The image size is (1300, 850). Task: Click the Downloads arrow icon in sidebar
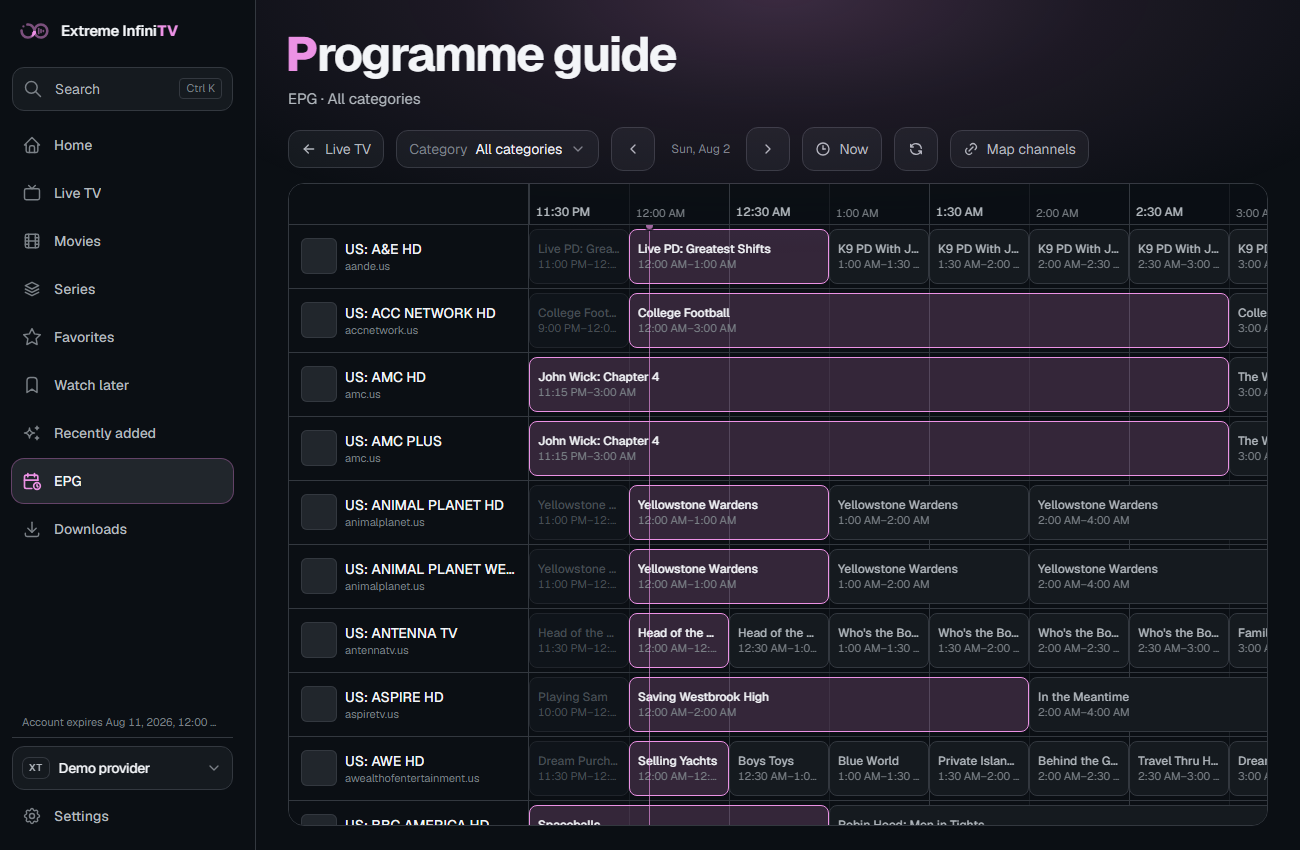pyautogui.click(x=32, y=529)
